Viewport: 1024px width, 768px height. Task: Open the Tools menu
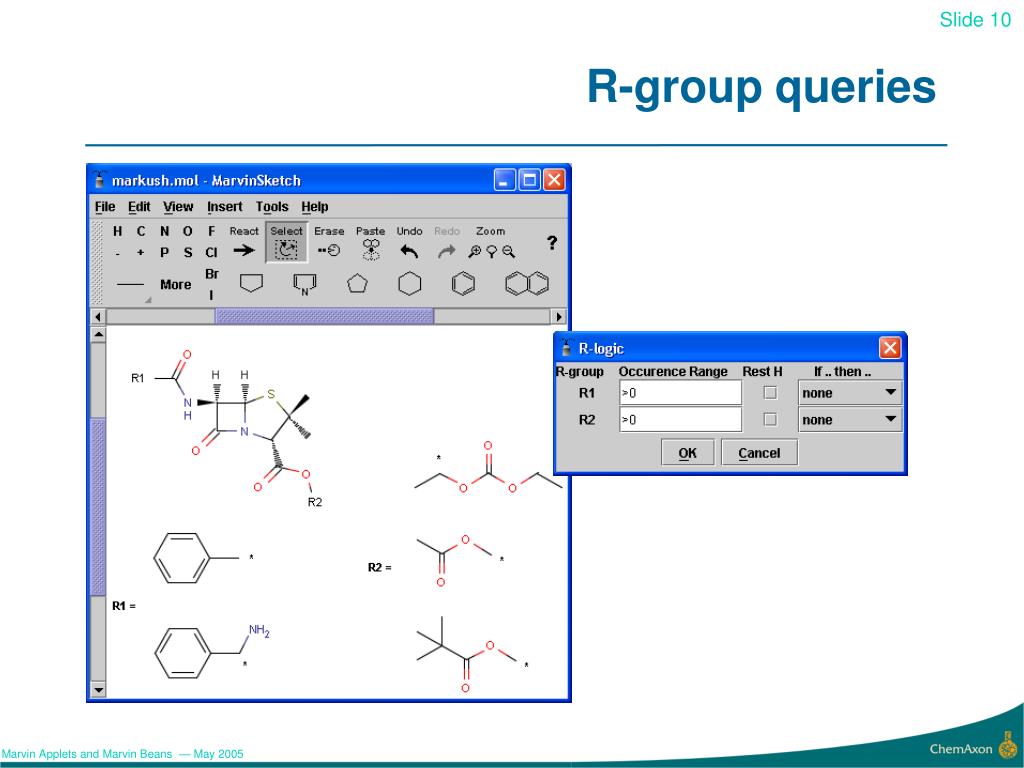[272, 207]
